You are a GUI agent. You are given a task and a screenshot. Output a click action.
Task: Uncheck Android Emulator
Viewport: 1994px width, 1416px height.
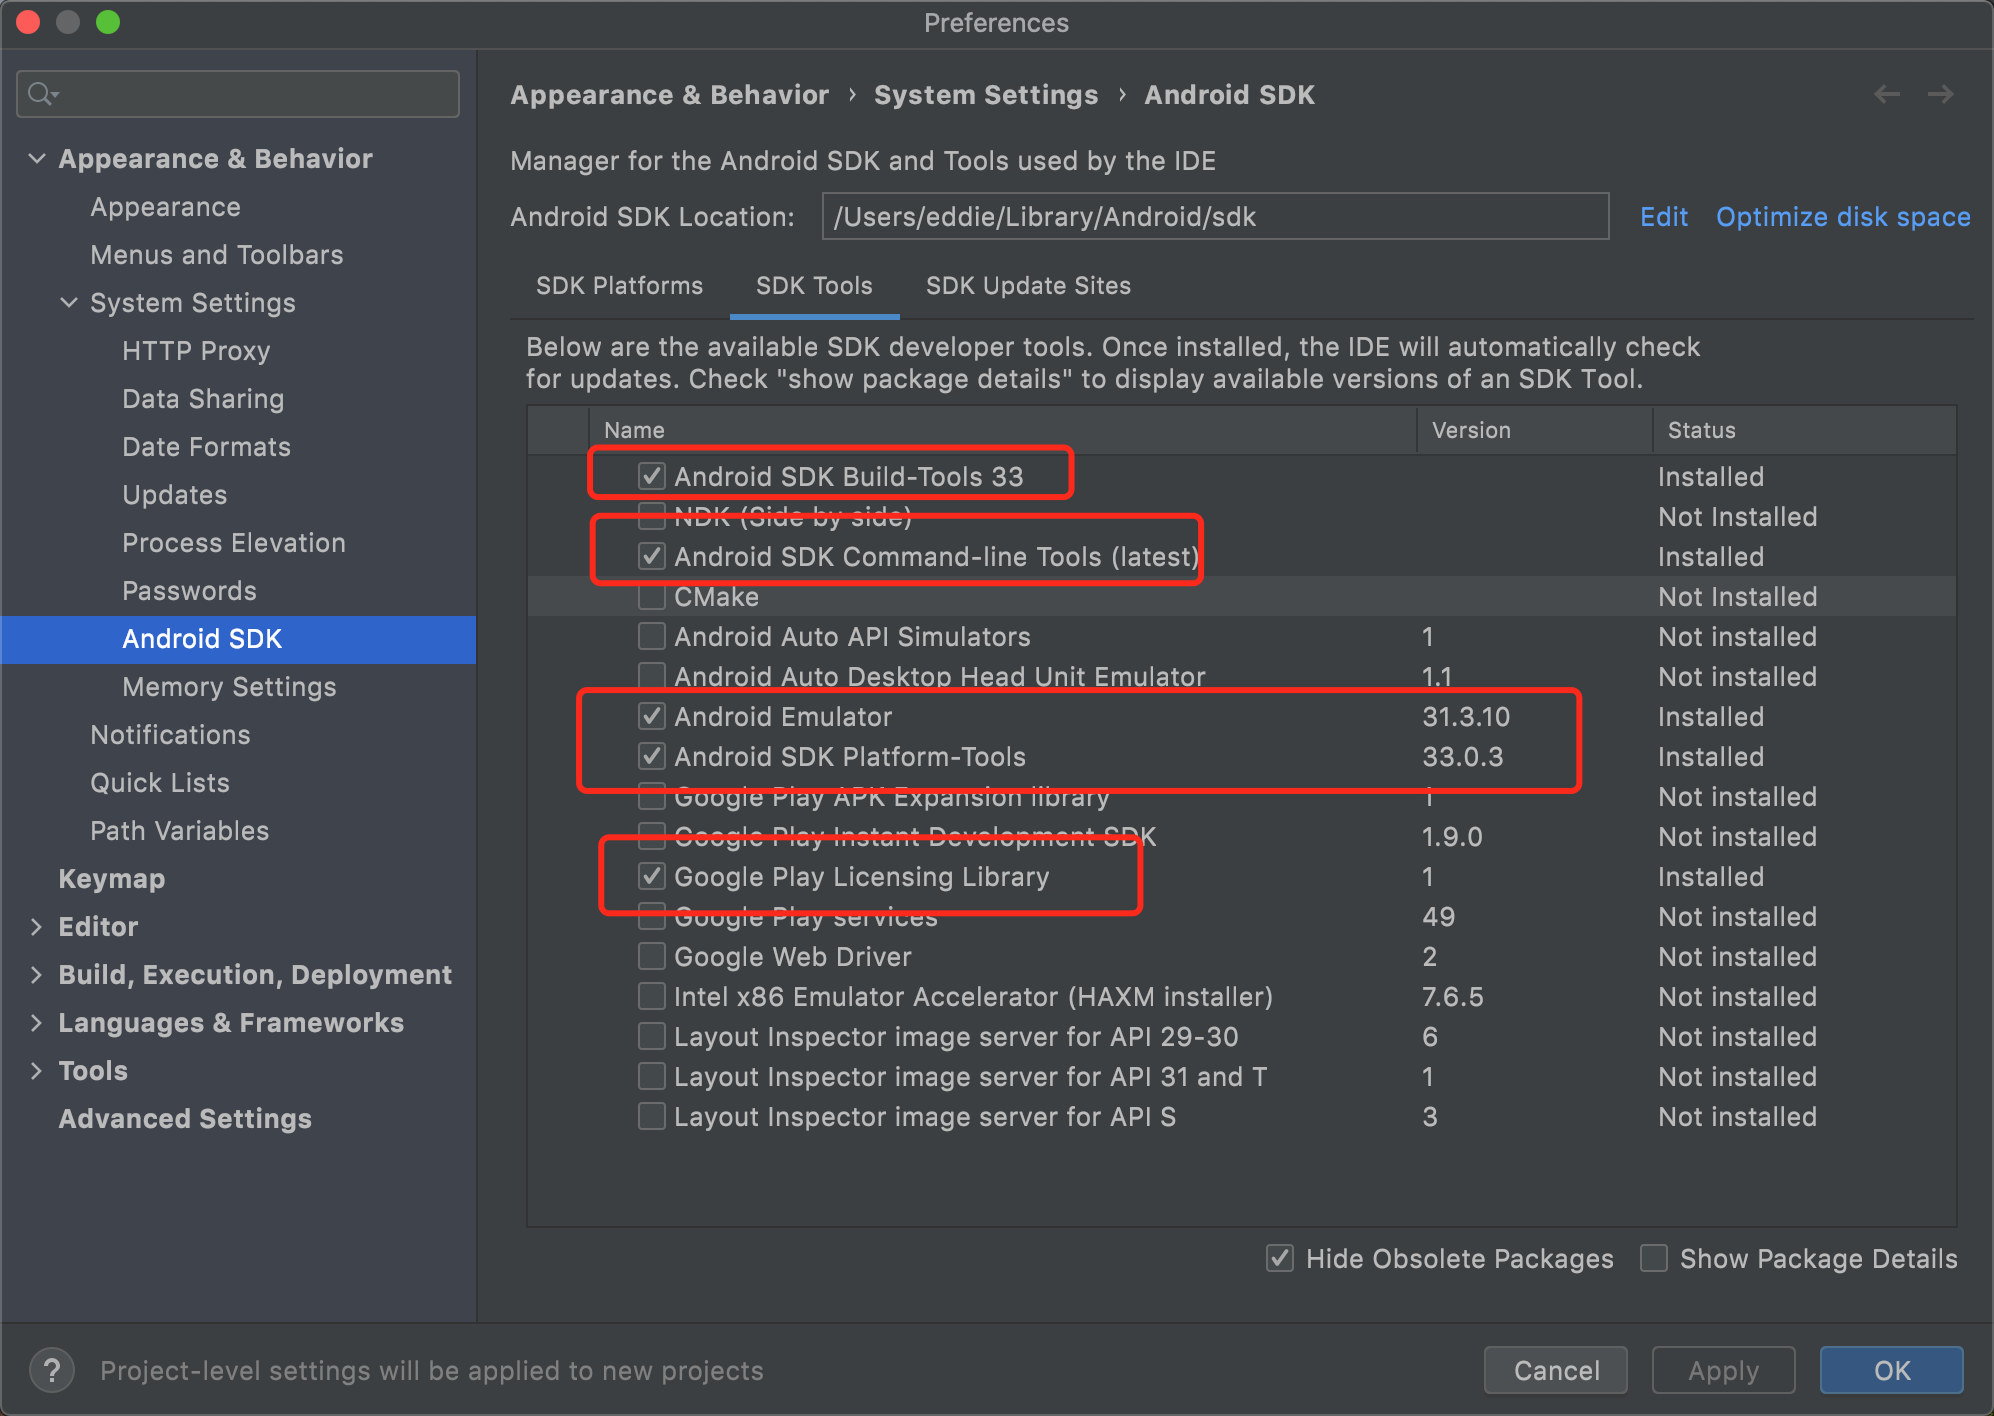click(652, 716)
